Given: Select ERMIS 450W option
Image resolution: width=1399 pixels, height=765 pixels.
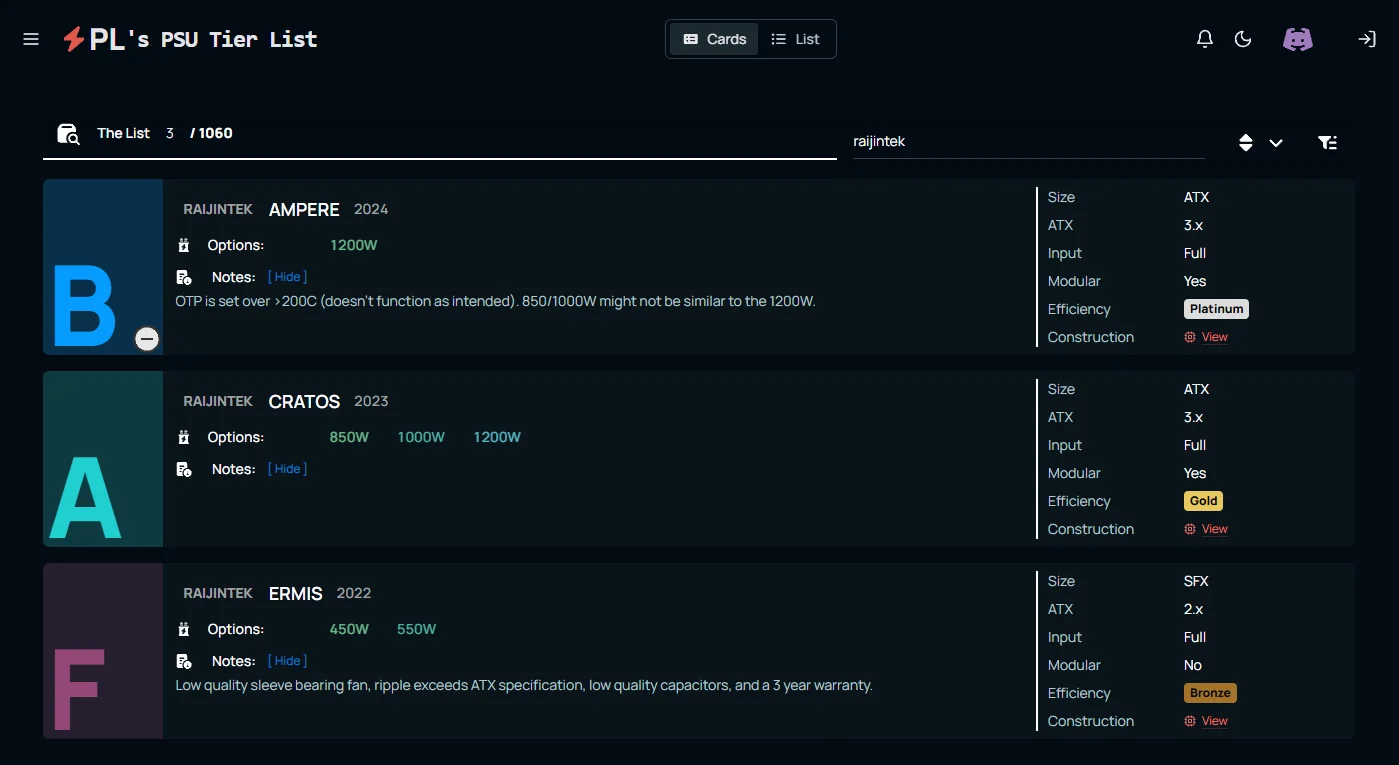Looking at the screenshot, I should (x=349, y=629).
